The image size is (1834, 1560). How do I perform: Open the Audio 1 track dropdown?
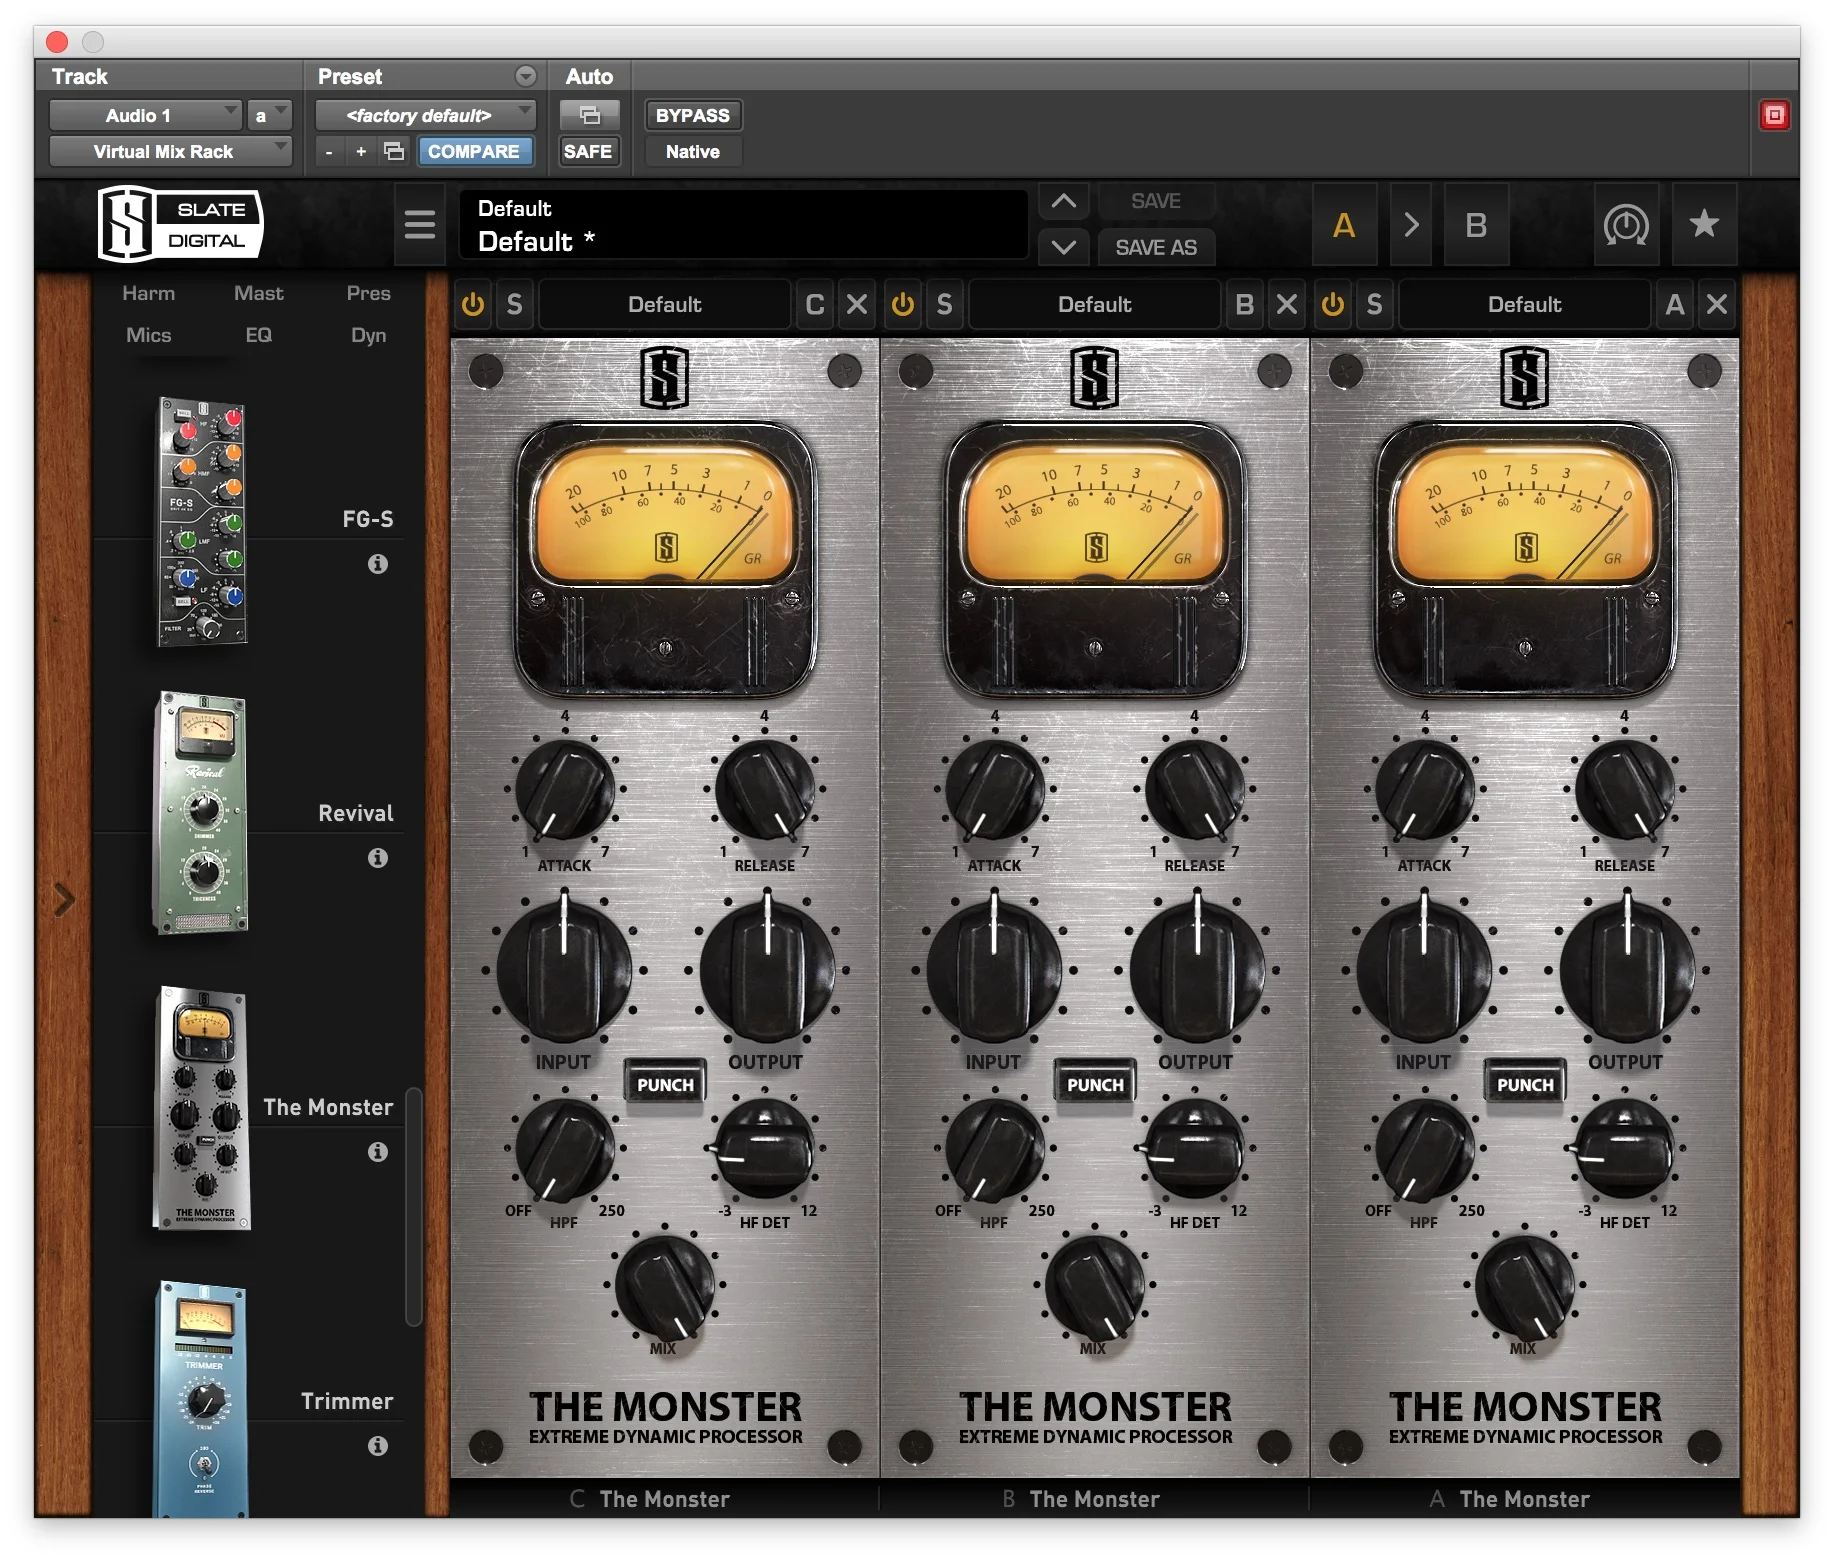[145, 115]
